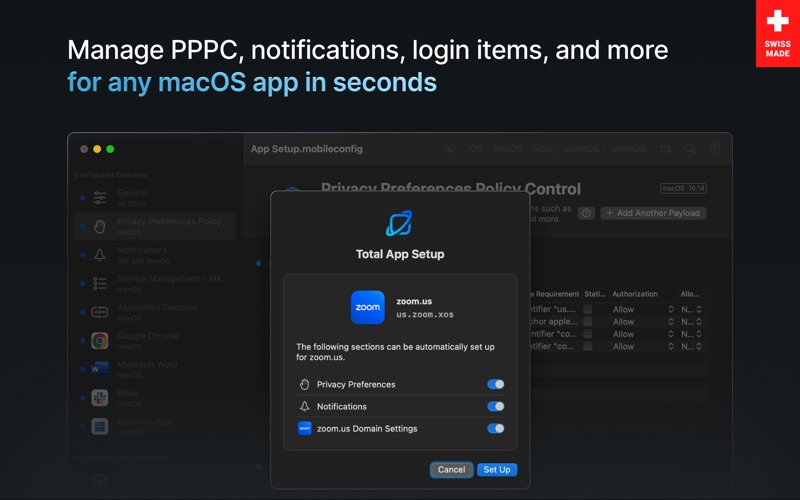Click the filter lines icon before iOS

449,149
